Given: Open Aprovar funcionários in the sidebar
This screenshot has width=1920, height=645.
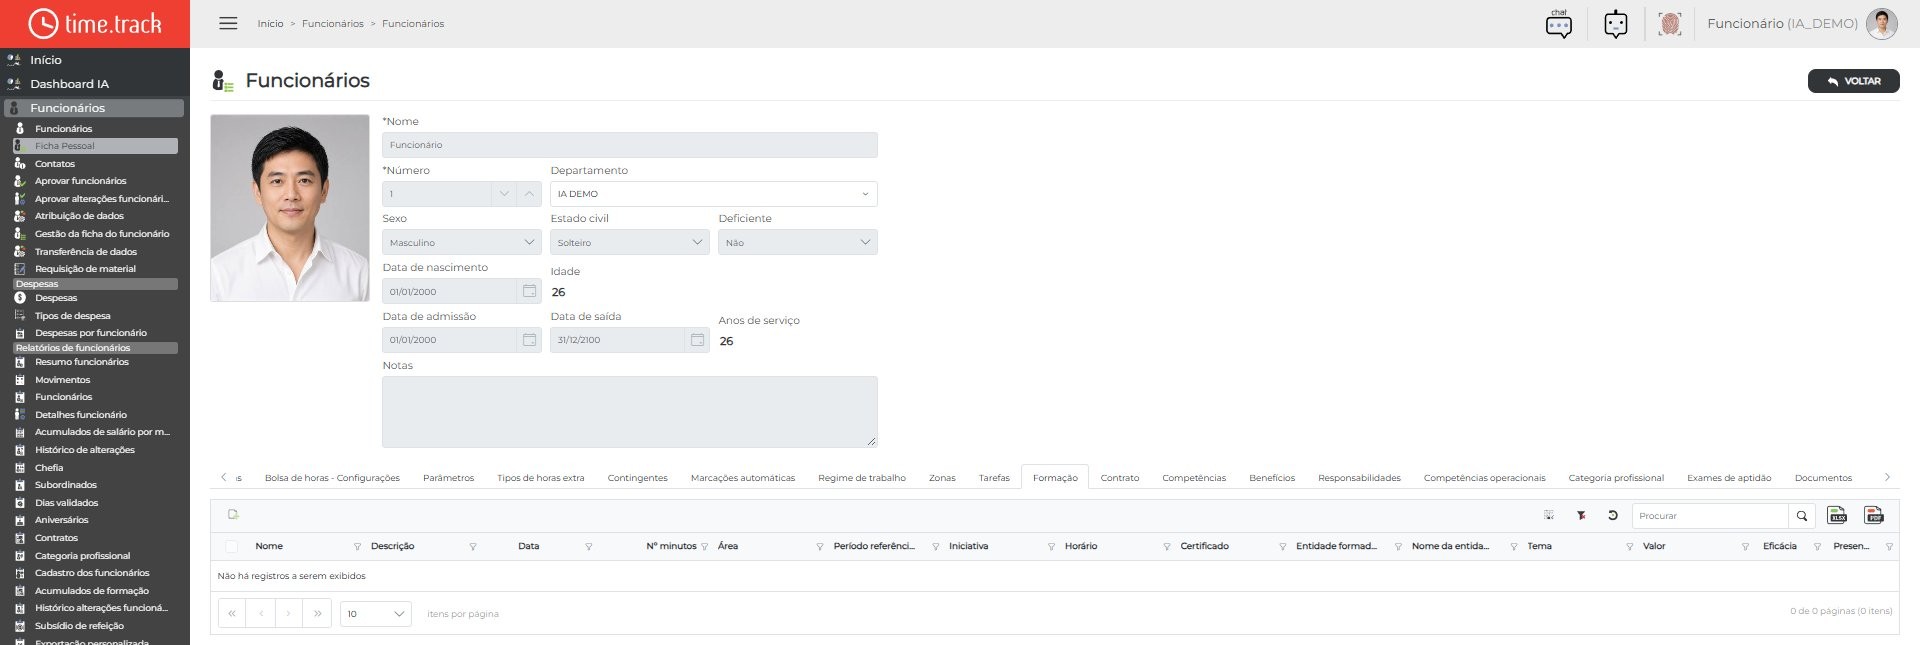Looking at the screenshot, I should 81,181.
